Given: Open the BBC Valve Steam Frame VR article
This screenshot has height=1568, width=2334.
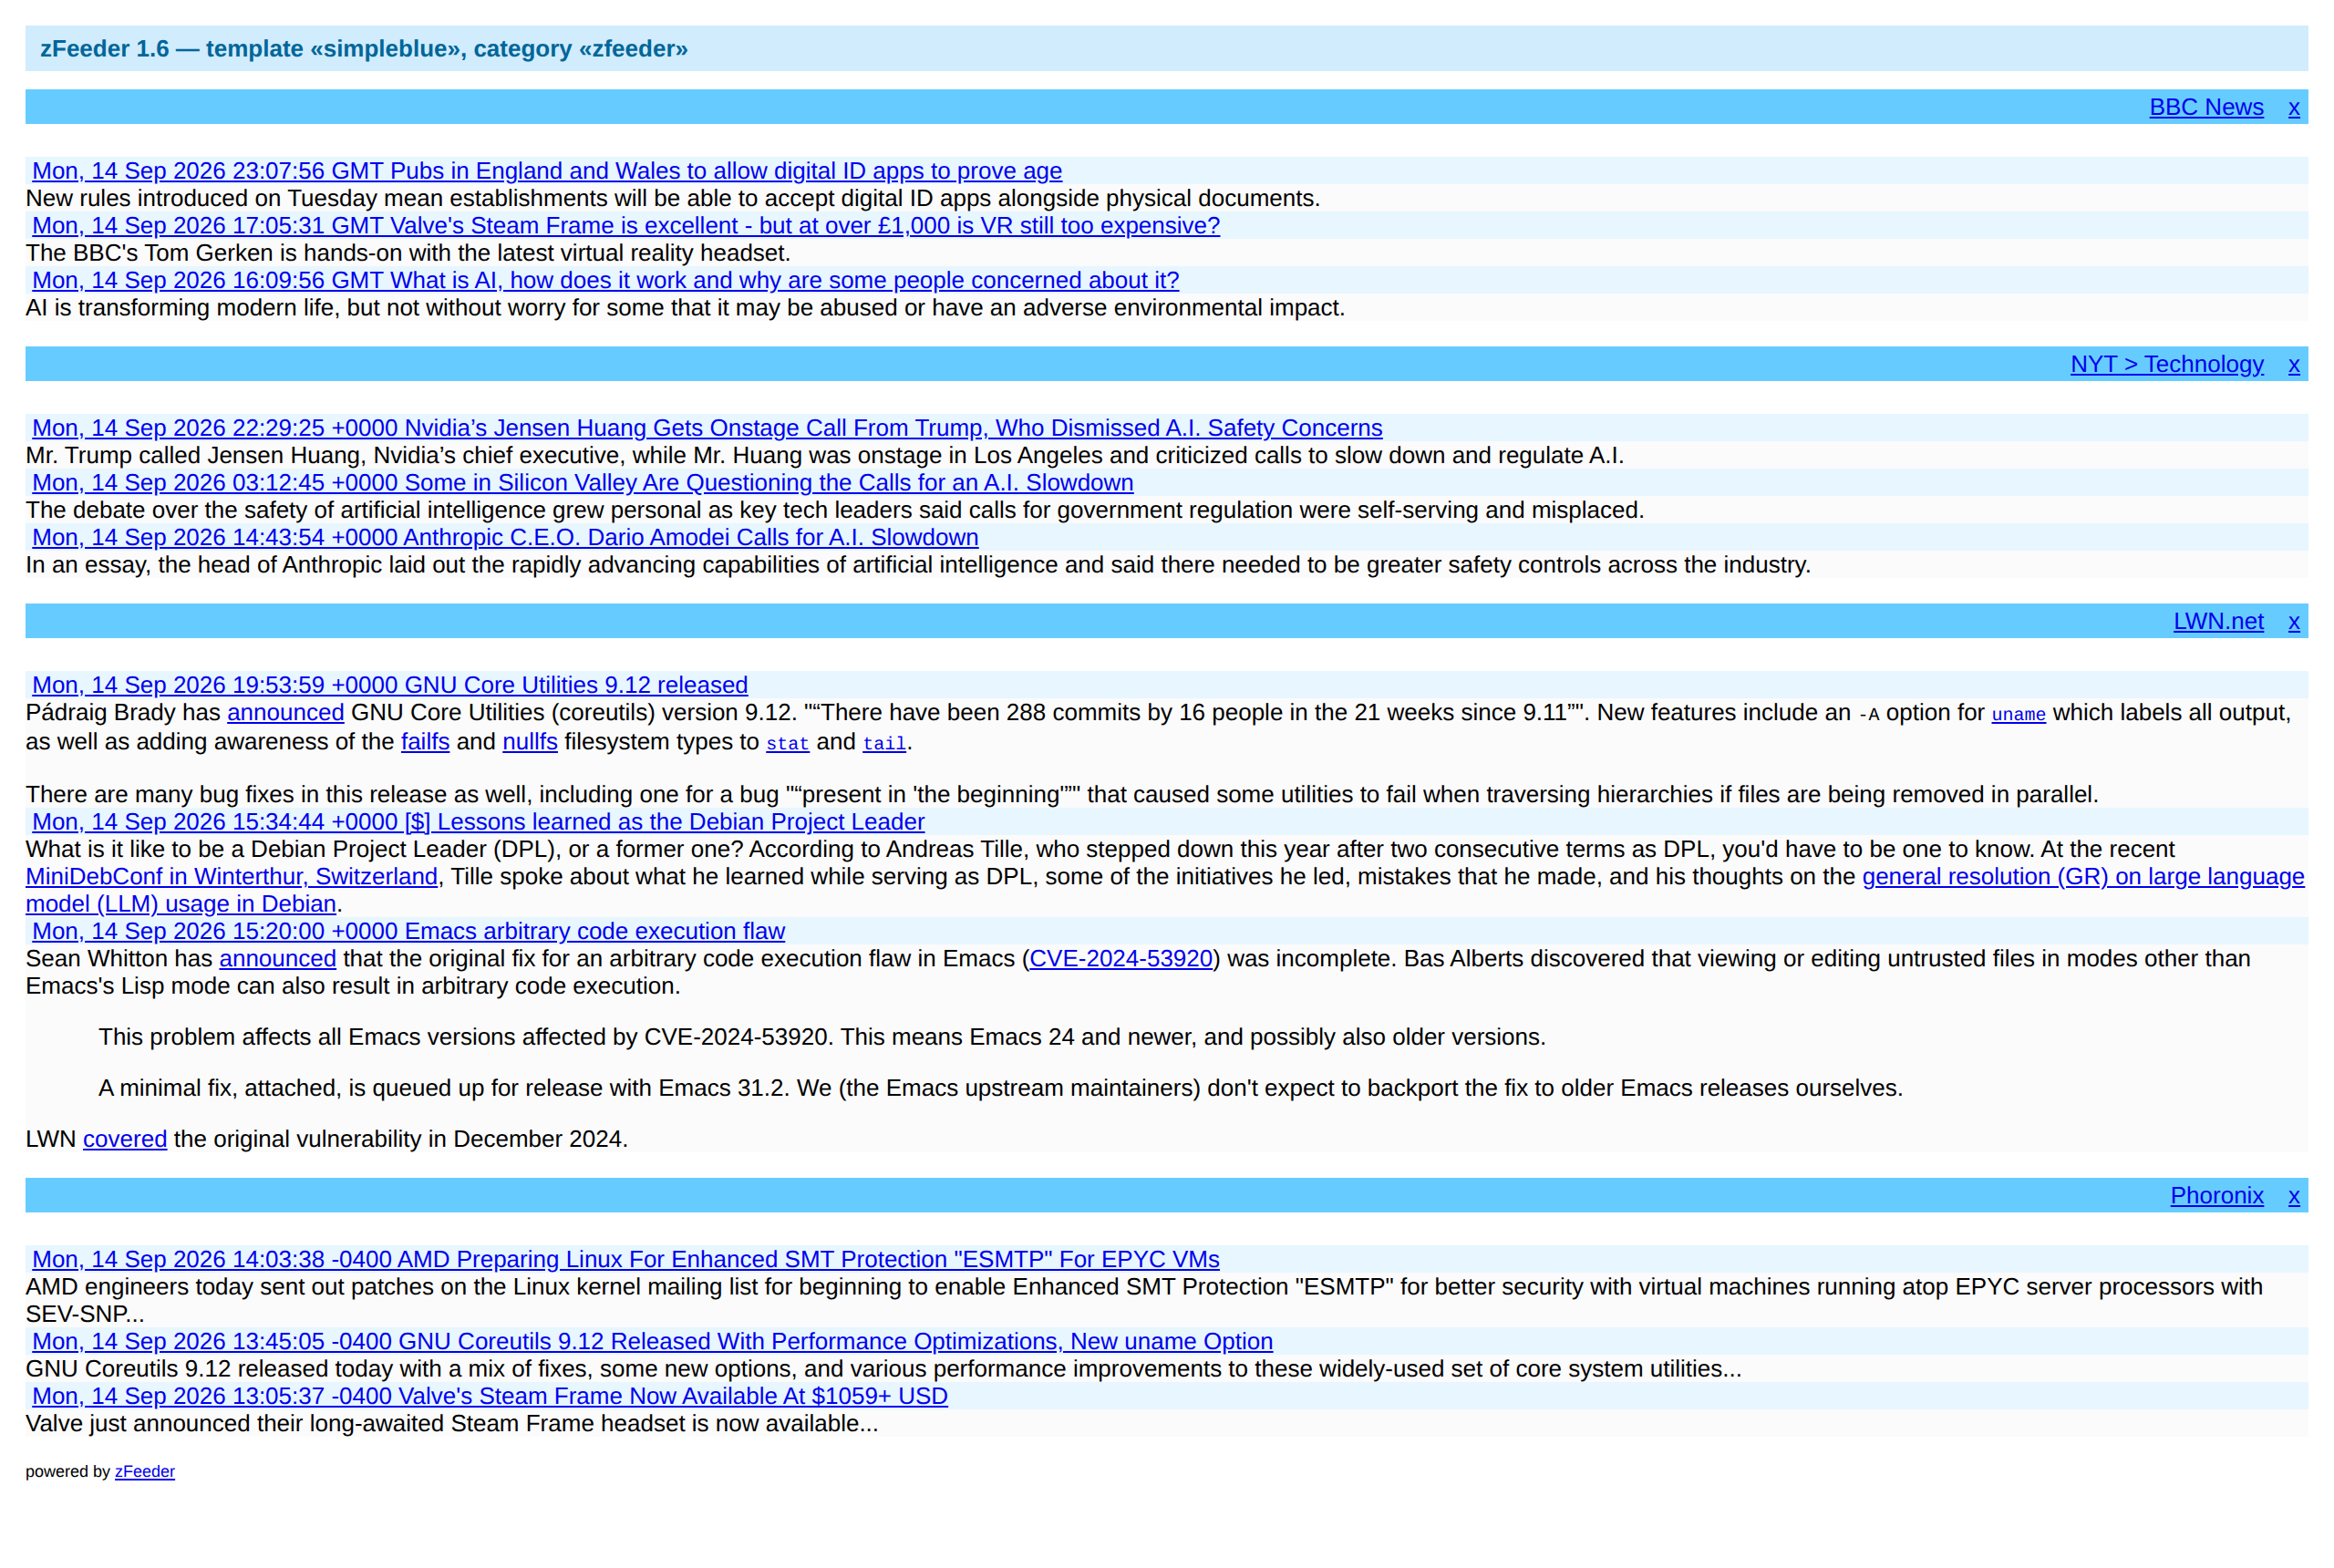Looking at the screenshot, I should (x=626, y=226).
